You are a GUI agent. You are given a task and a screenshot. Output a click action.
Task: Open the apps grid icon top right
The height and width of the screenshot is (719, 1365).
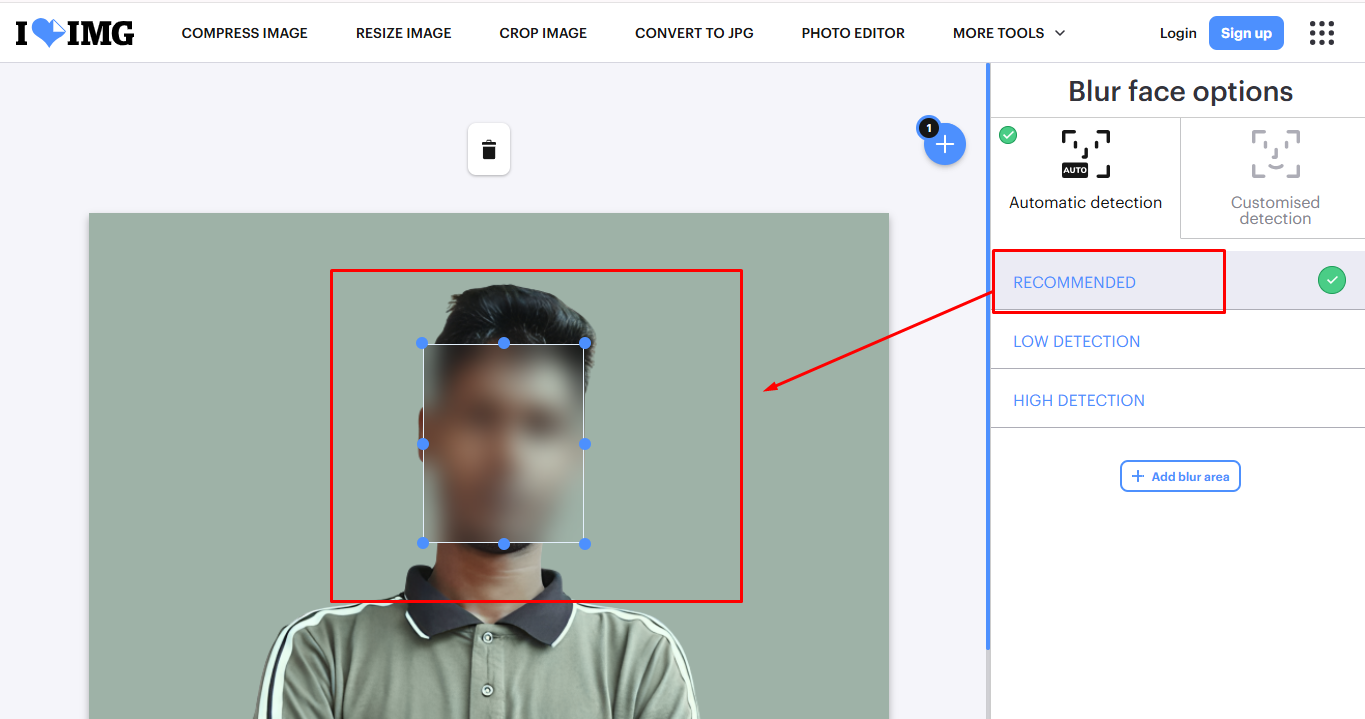[1322, 33]
